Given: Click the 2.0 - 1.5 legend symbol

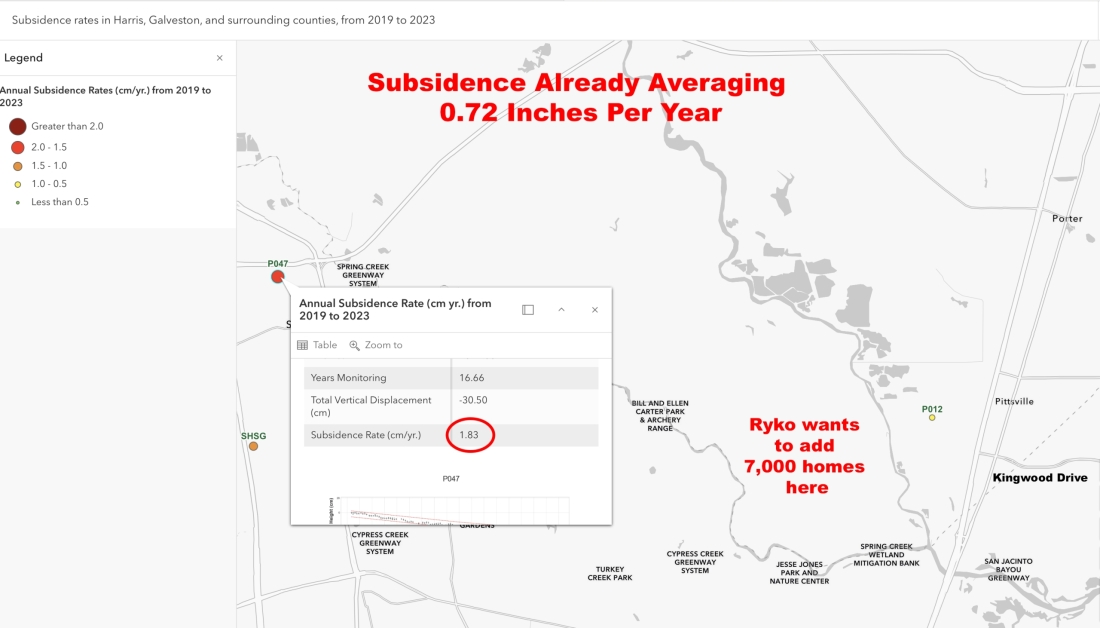Looking at the screenshot, I should click(18, 147).
